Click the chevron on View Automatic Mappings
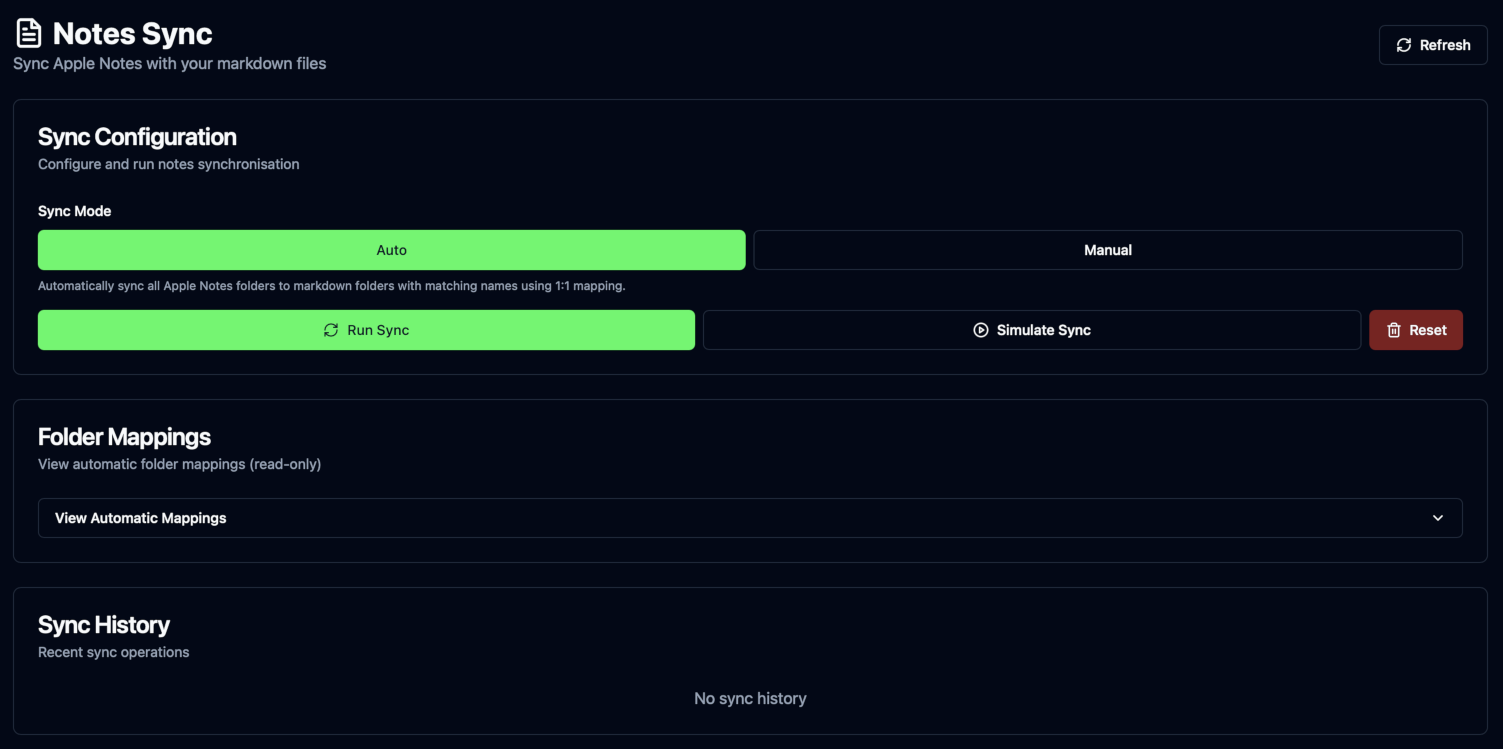This screenshot has width=1503, height=749. [x=1438, y=518]
